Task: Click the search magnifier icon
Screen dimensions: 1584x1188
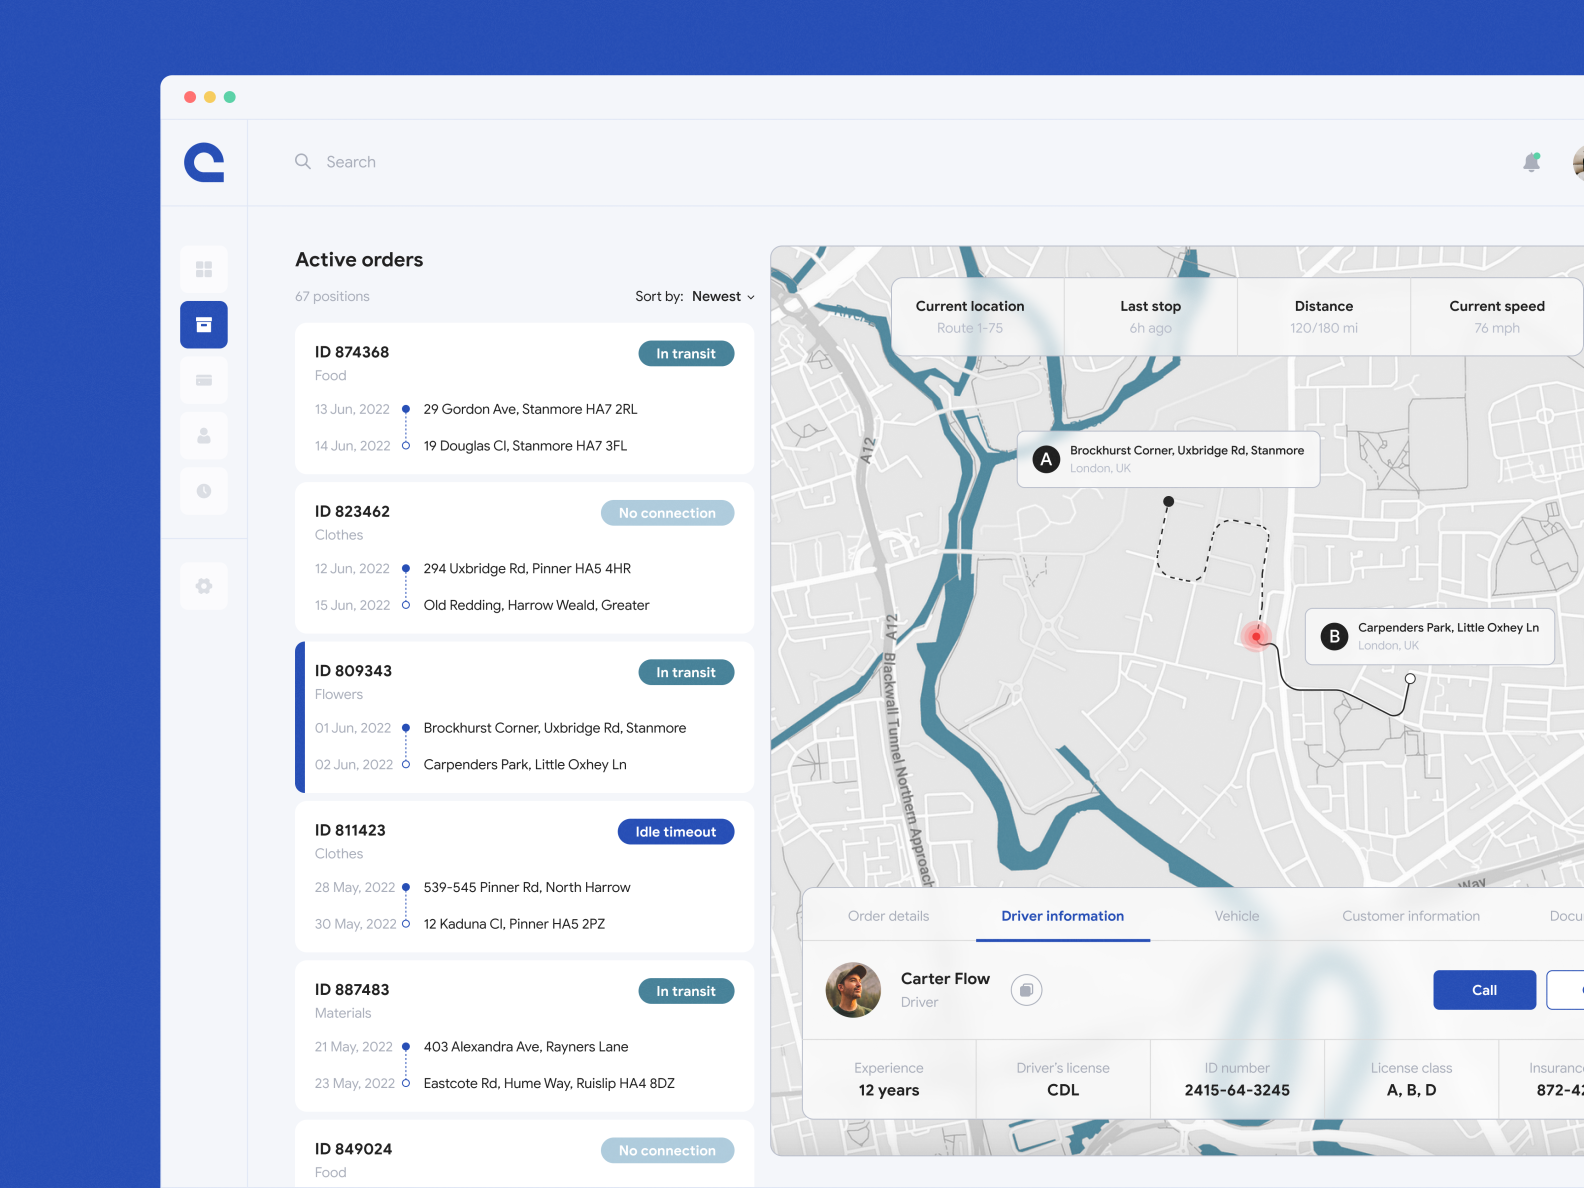Action: tap(302, 161)
